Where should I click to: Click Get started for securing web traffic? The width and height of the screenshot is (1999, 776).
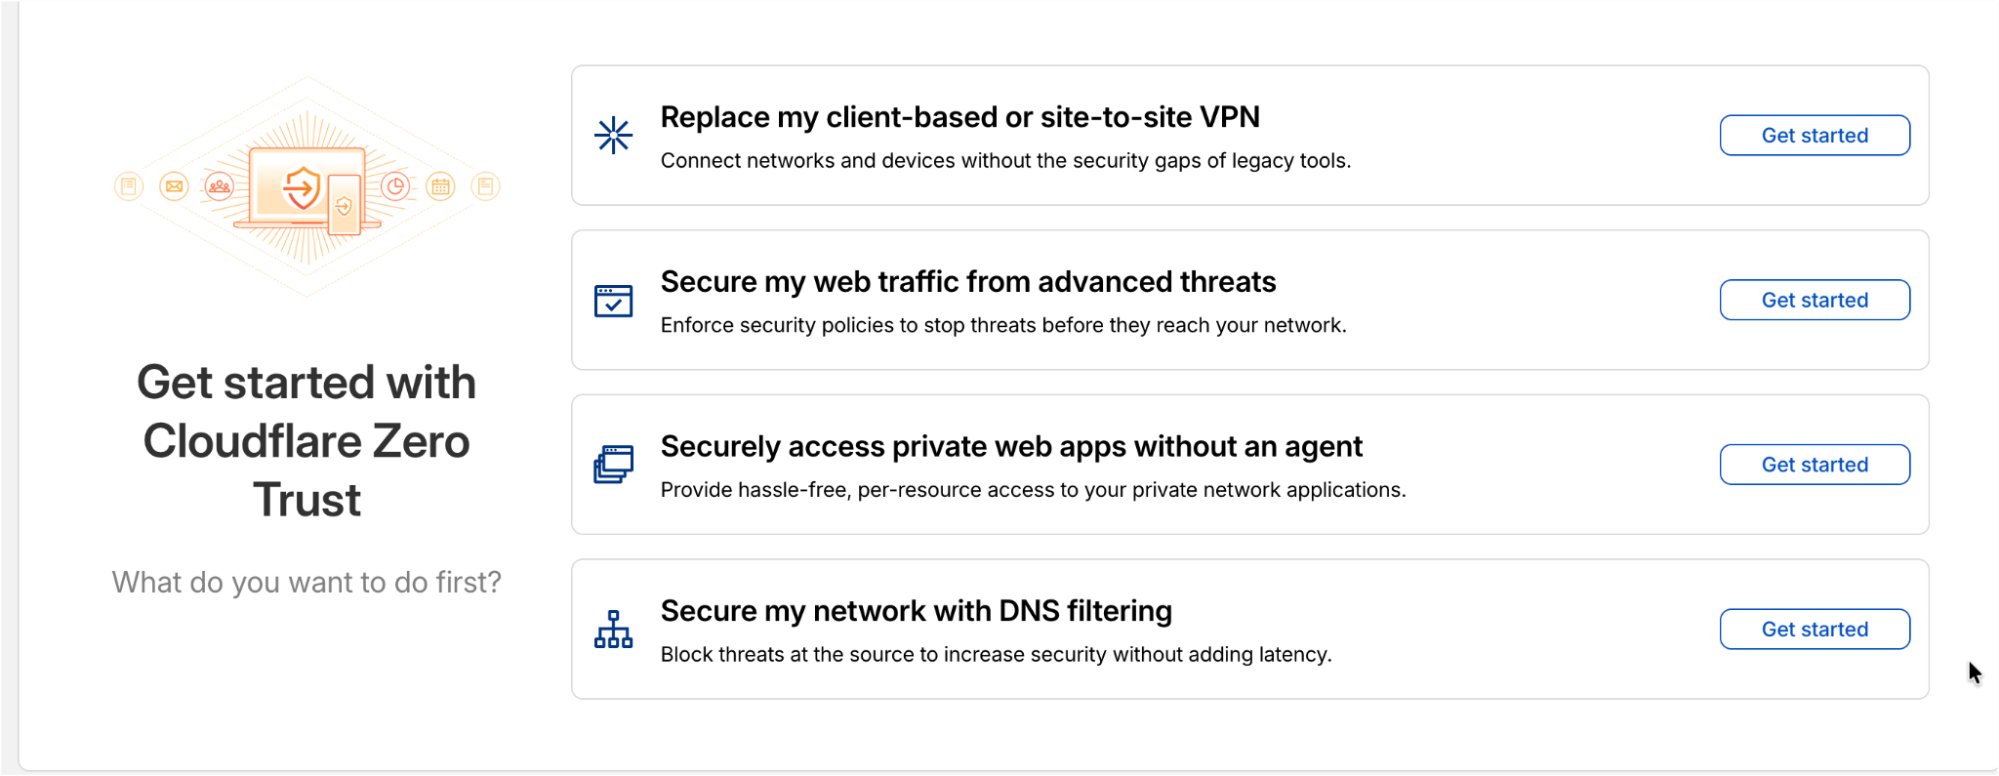point(1814,299)
